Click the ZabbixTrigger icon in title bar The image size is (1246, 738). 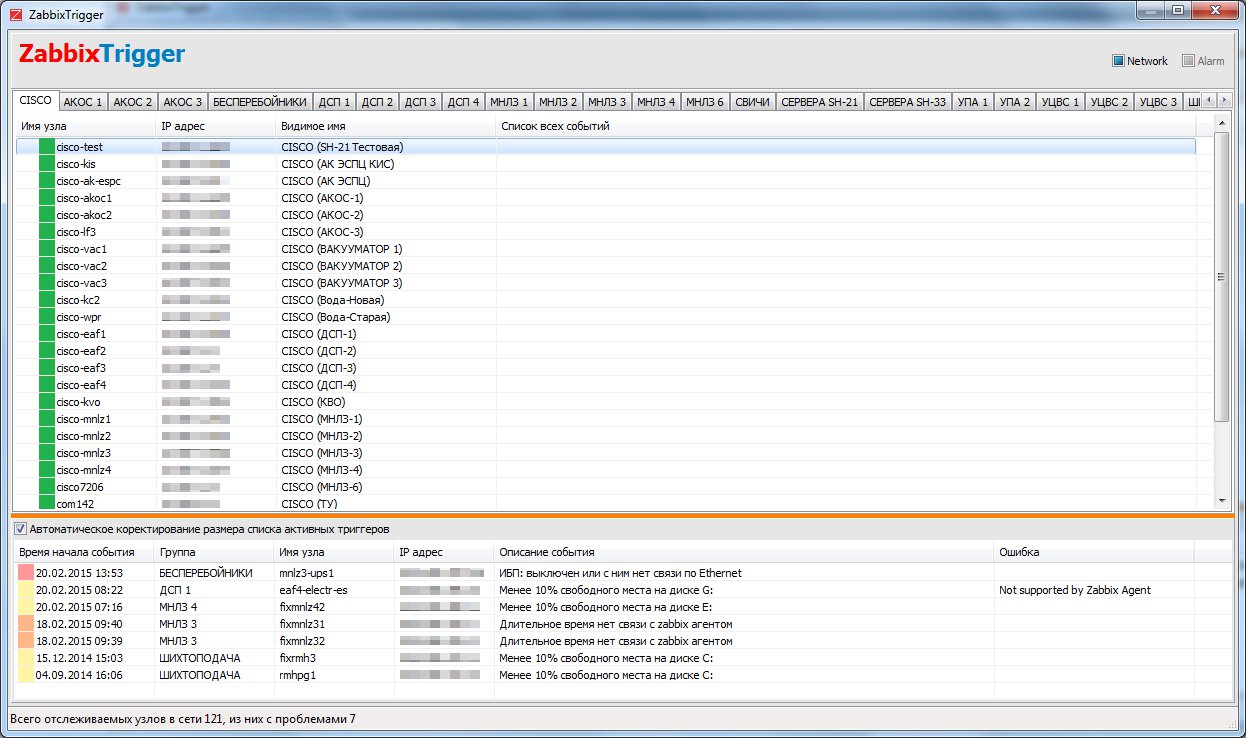[15, 11]
